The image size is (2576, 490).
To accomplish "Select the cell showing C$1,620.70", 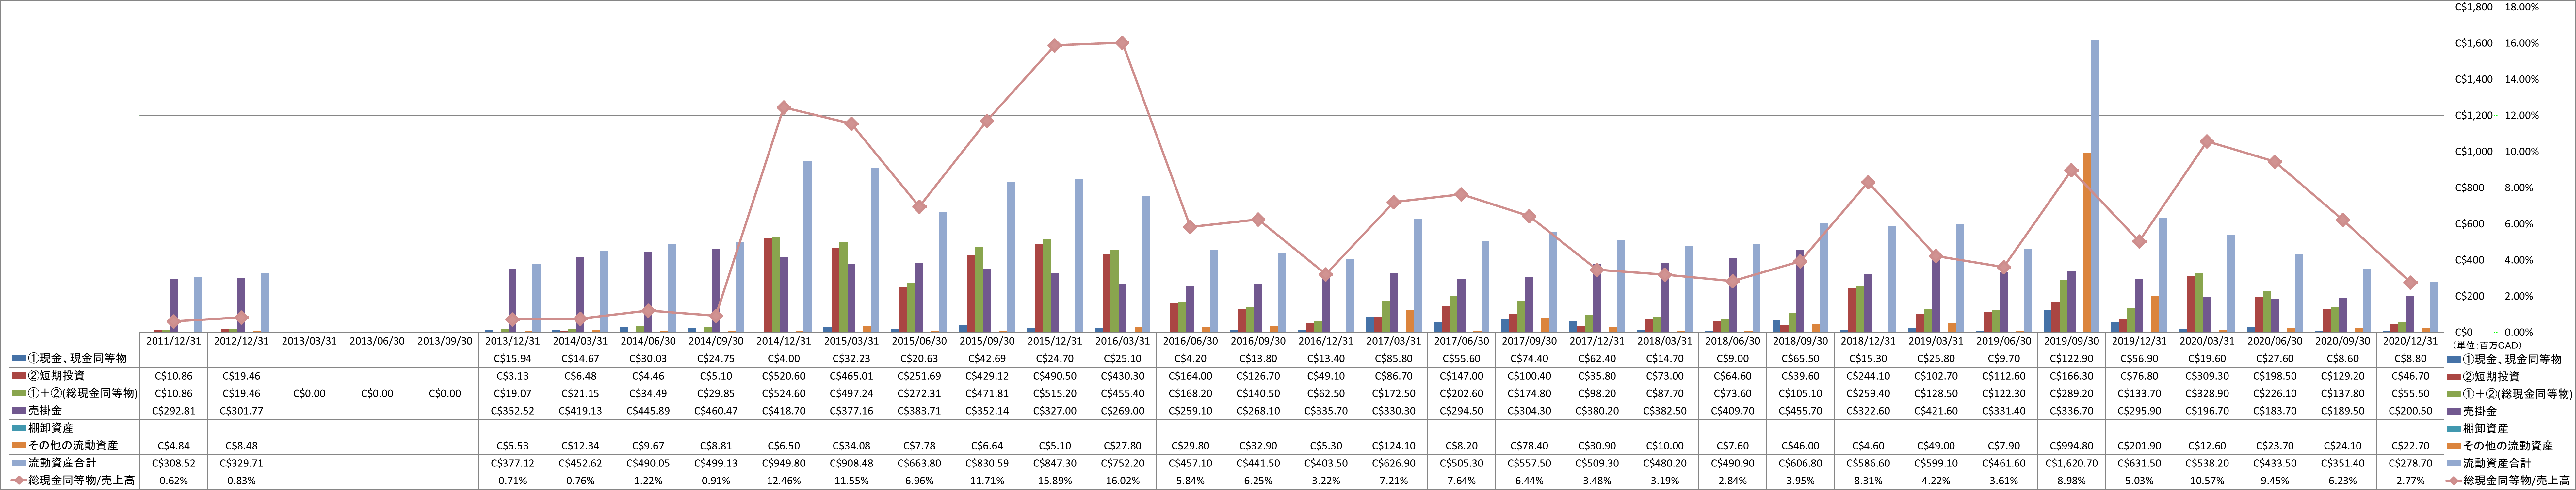I will pyautogui.click(x=2071, y=463).
